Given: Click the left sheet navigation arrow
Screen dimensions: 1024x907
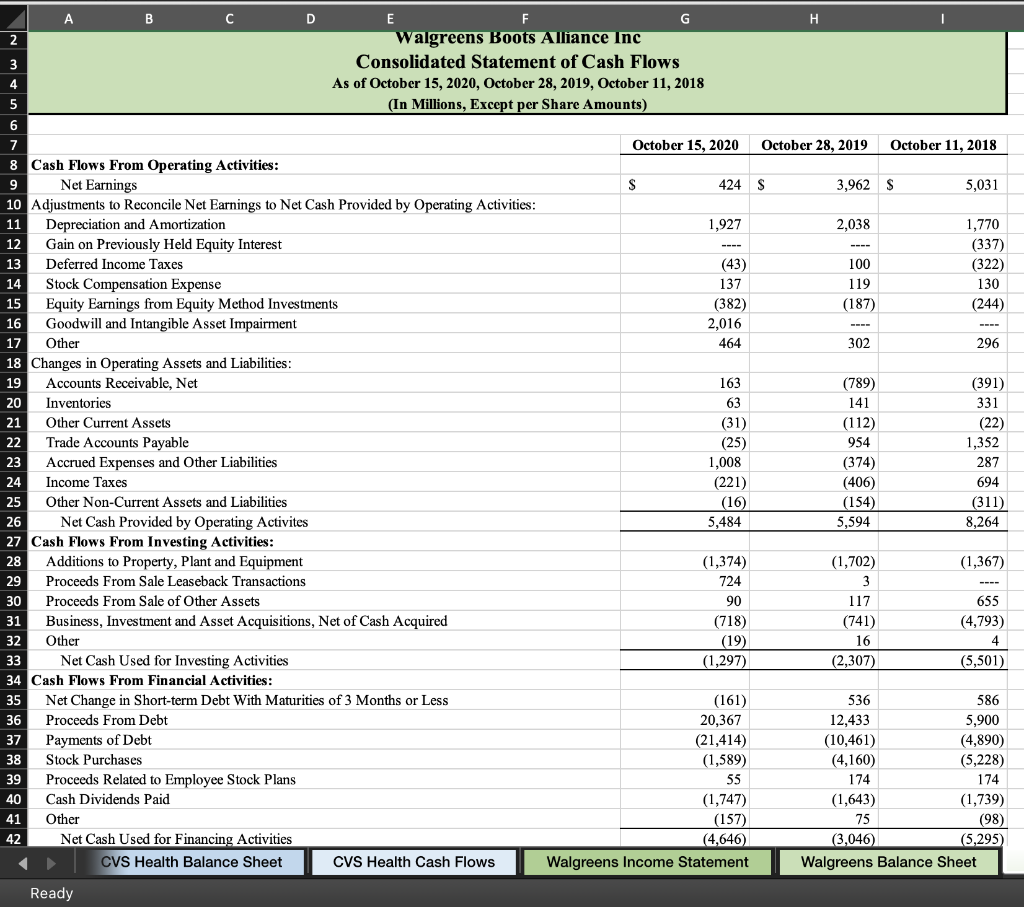Looking at the screenshot, I should click(x=22, y=861).
